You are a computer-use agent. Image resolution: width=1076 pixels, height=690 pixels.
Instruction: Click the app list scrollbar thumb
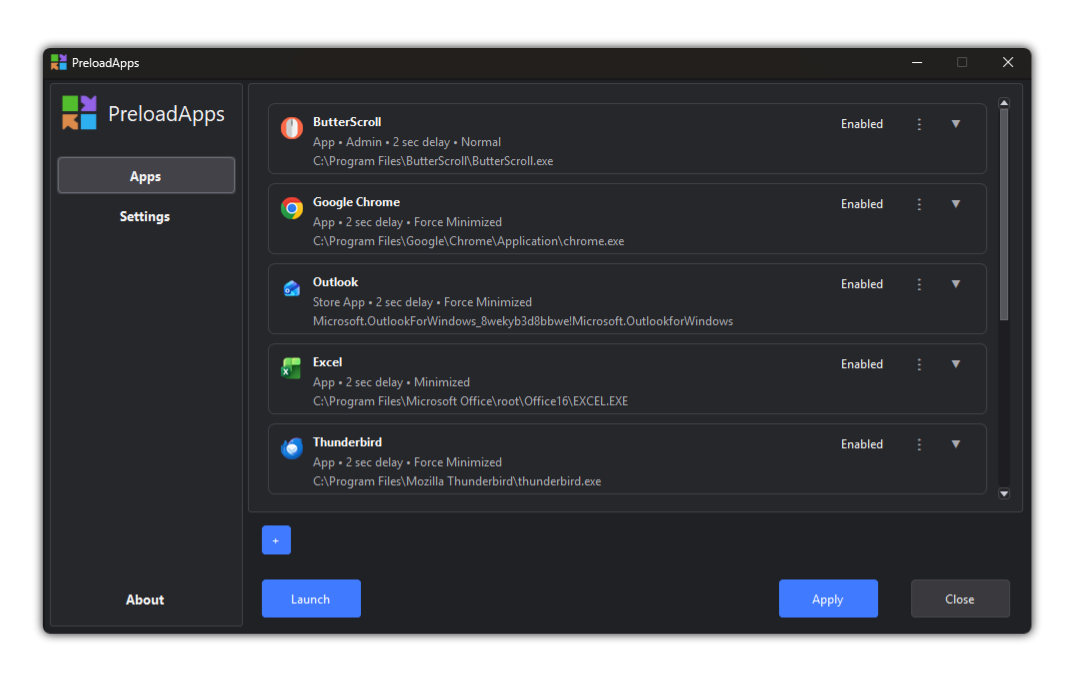tap(1004, 215)
